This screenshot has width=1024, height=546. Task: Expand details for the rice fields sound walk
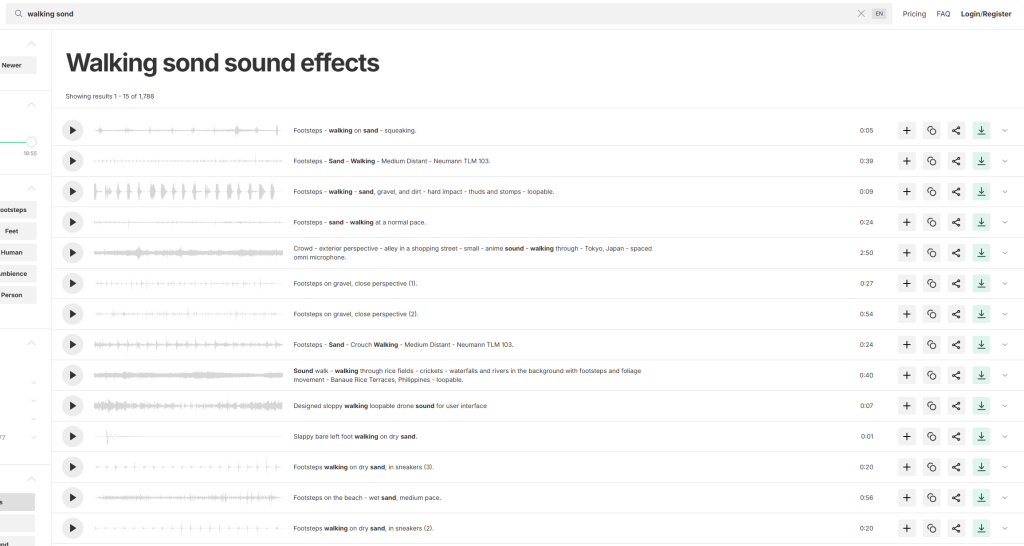[x=1005, y=375]
